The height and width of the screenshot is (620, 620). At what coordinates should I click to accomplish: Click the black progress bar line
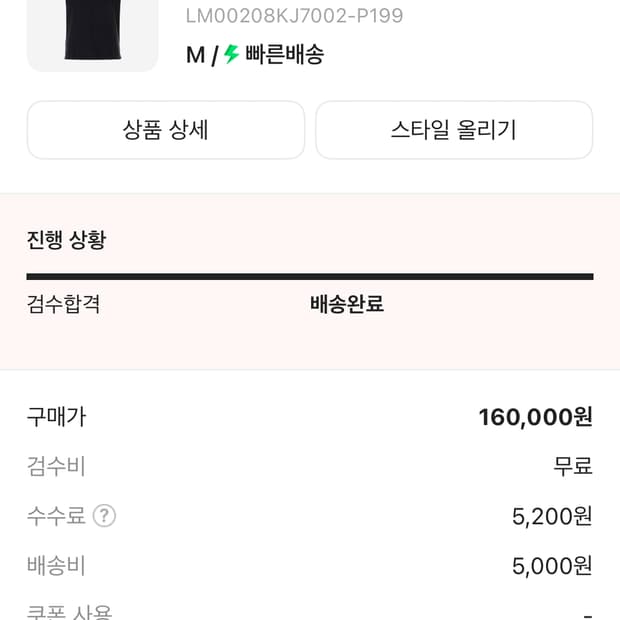310,276
